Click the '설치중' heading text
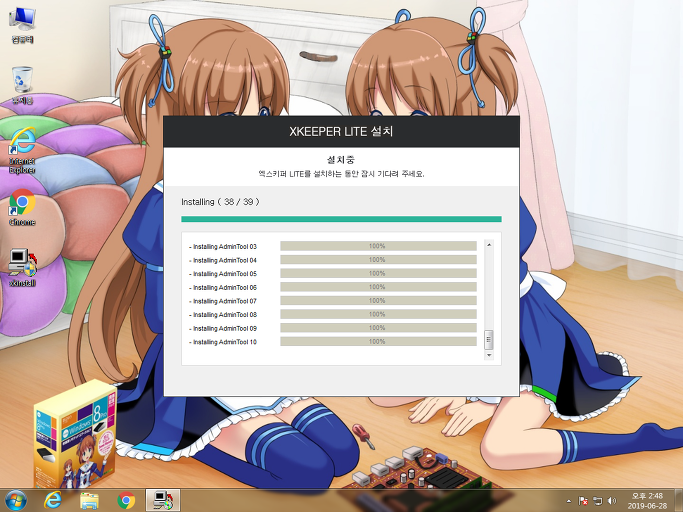 click(x=341, y=159)
